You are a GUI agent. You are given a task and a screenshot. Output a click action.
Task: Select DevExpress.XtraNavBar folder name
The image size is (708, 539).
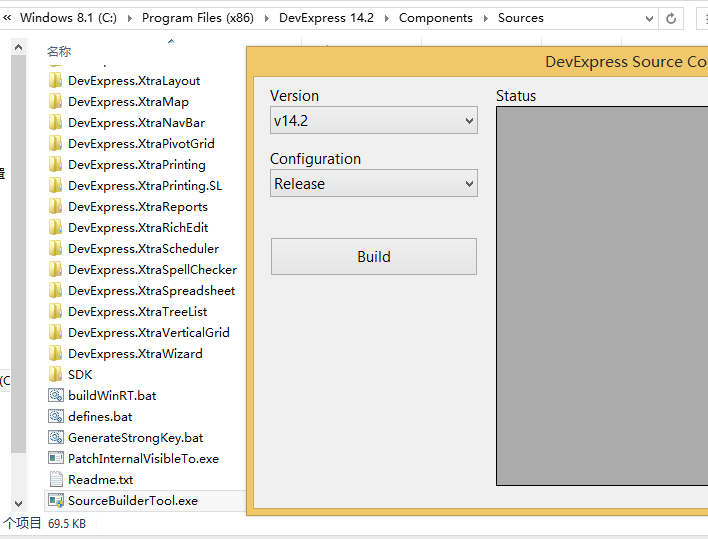136,123
